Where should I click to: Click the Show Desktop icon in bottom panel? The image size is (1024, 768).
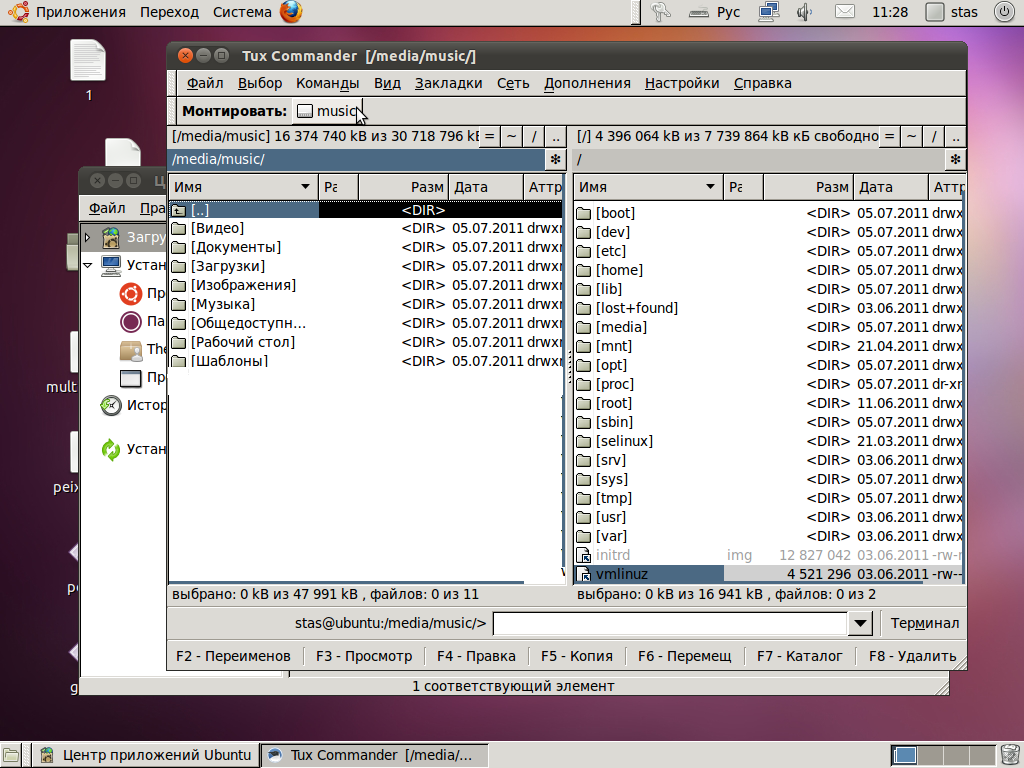click(x=11, y=755)
